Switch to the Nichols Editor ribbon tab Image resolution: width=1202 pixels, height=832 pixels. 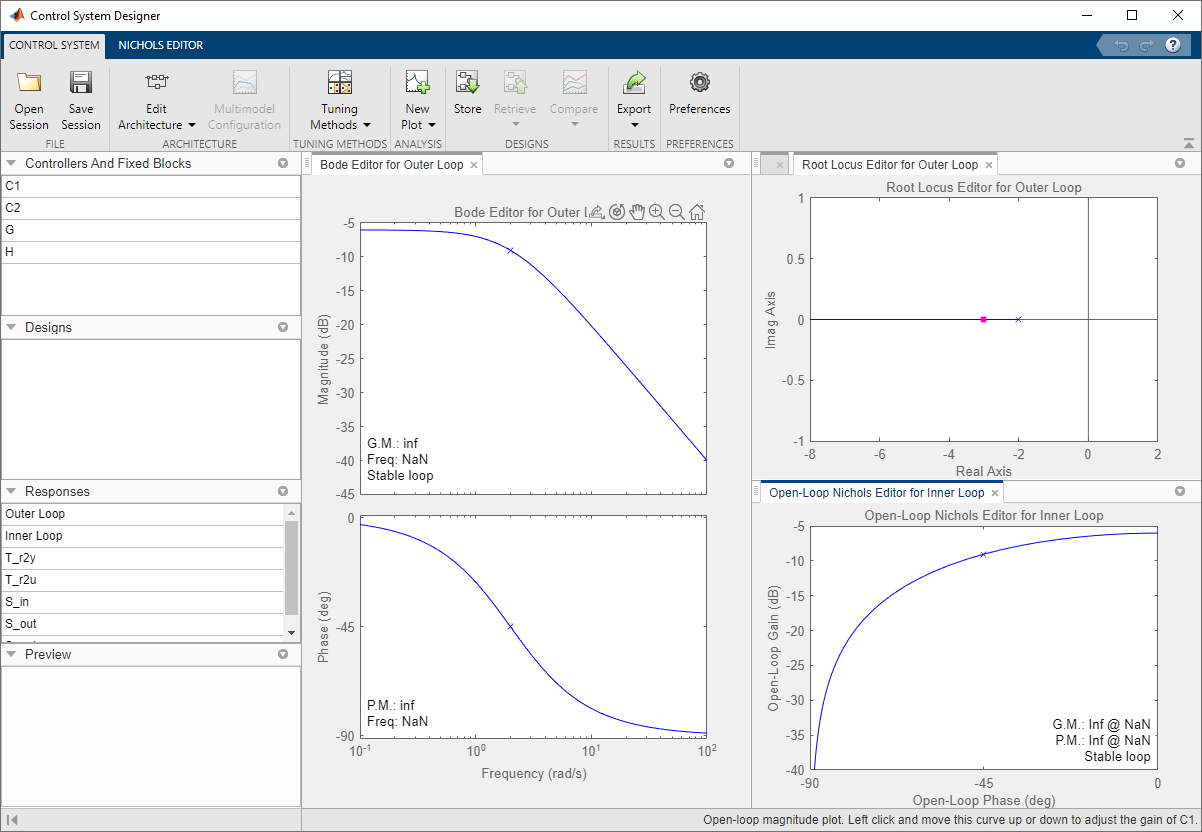pos(160,45)
